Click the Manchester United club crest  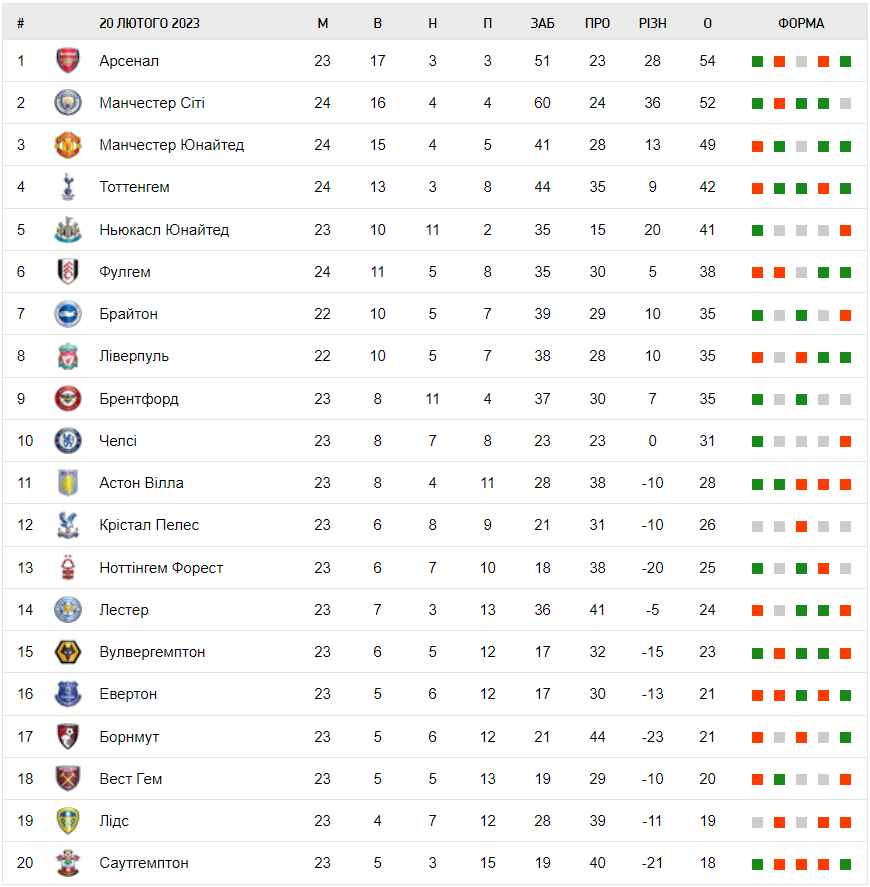(67, 145)
